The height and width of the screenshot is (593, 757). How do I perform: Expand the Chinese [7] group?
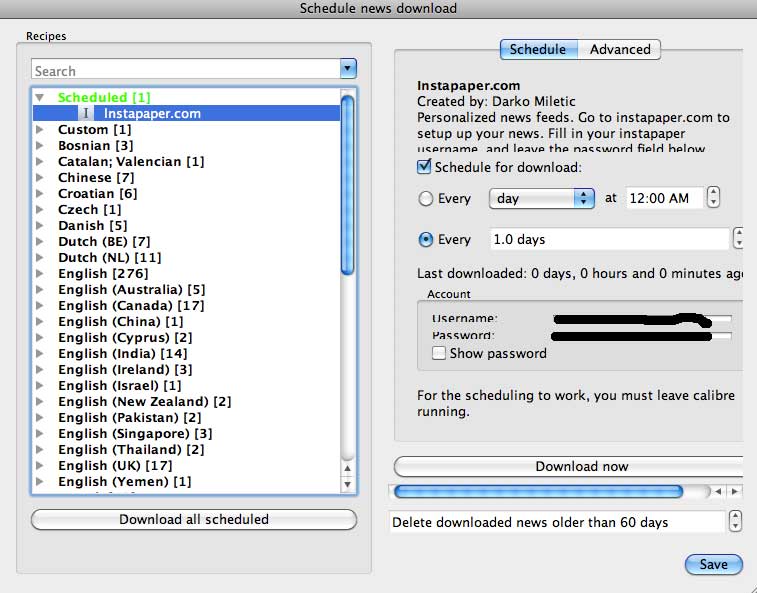click(40, 177)
